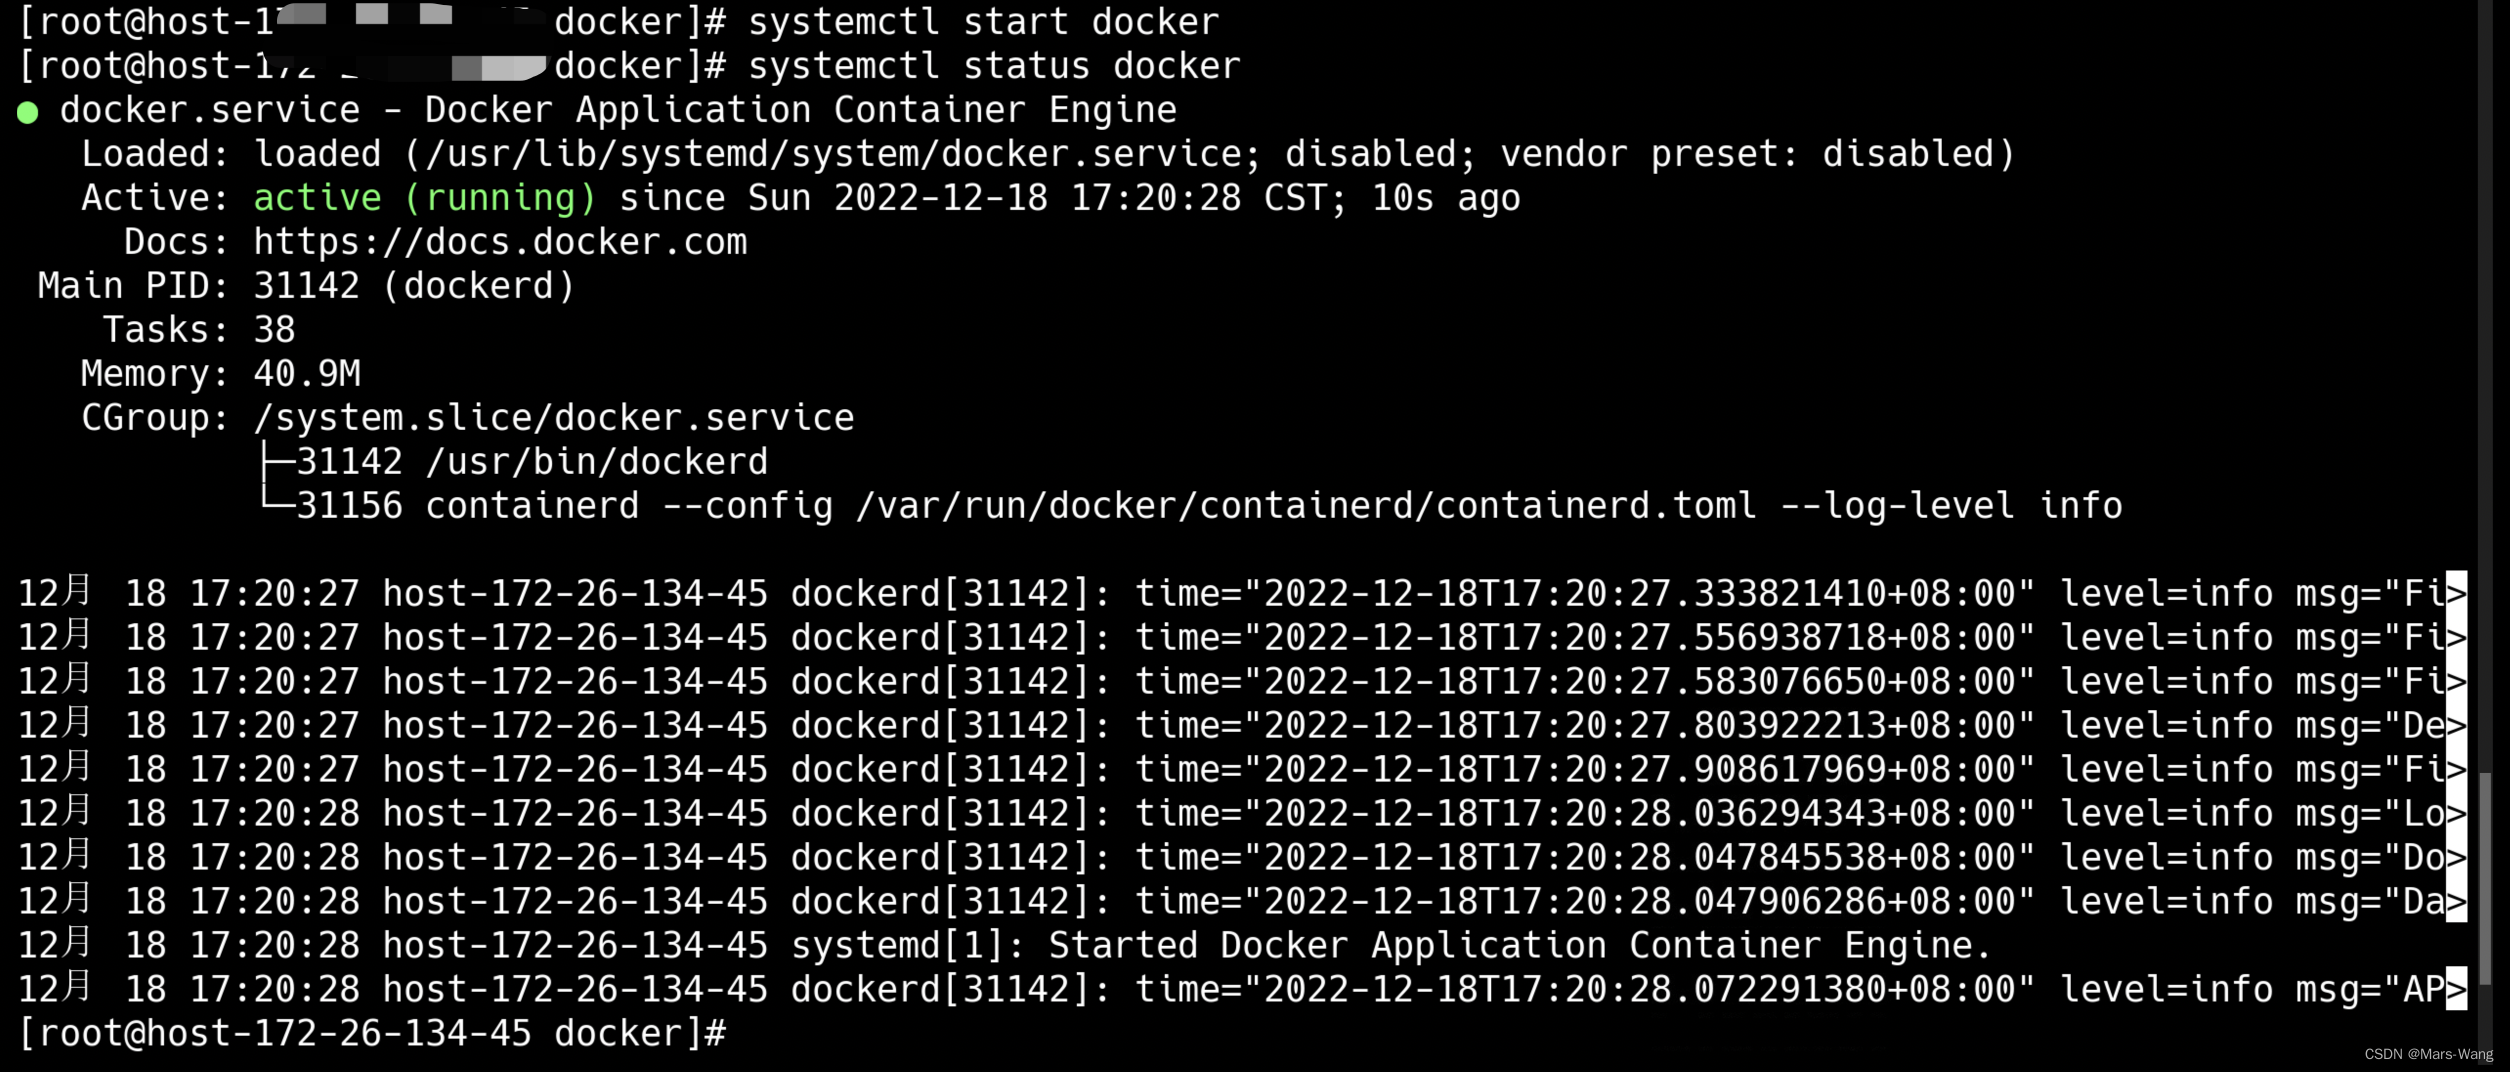
Task: Open the https://docs.docker.com link
Action: 500,242
